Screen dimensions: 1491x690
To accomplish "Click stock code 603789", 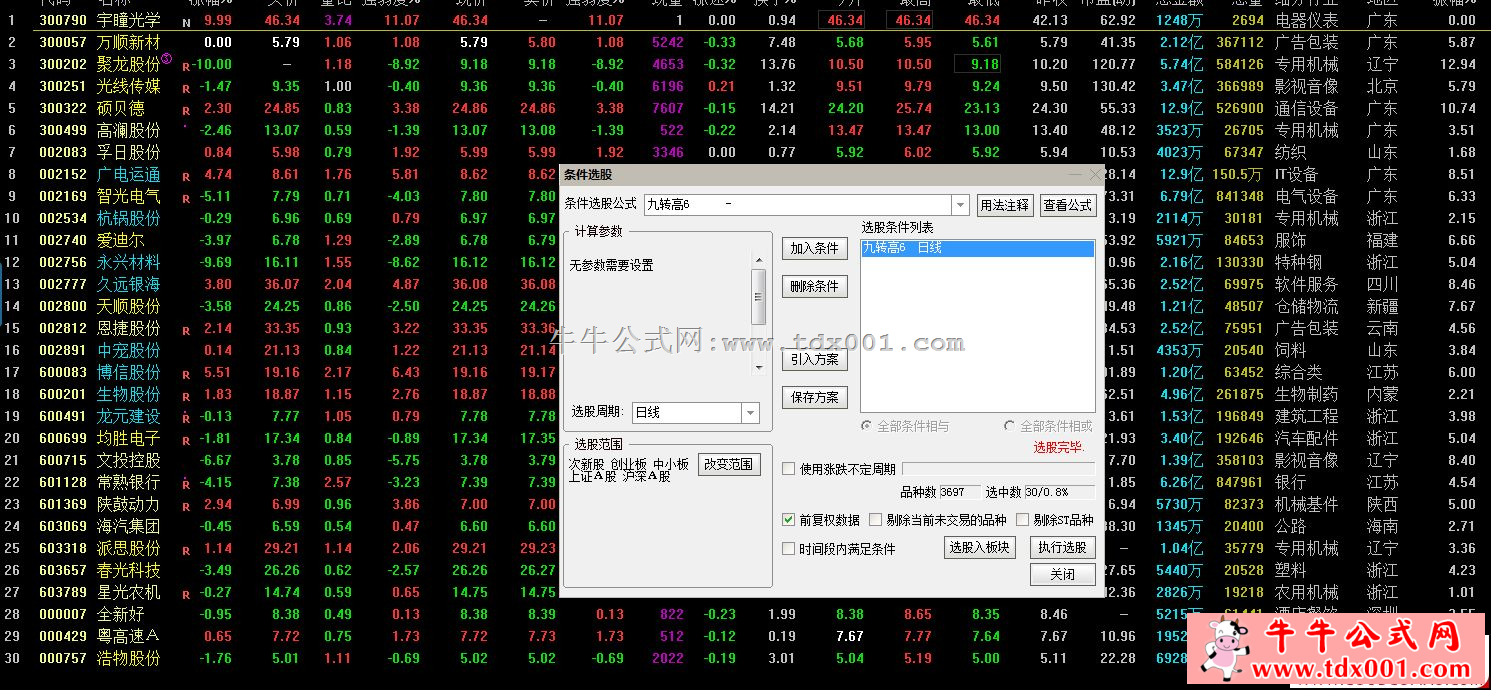I will click(x=63, y=592).
